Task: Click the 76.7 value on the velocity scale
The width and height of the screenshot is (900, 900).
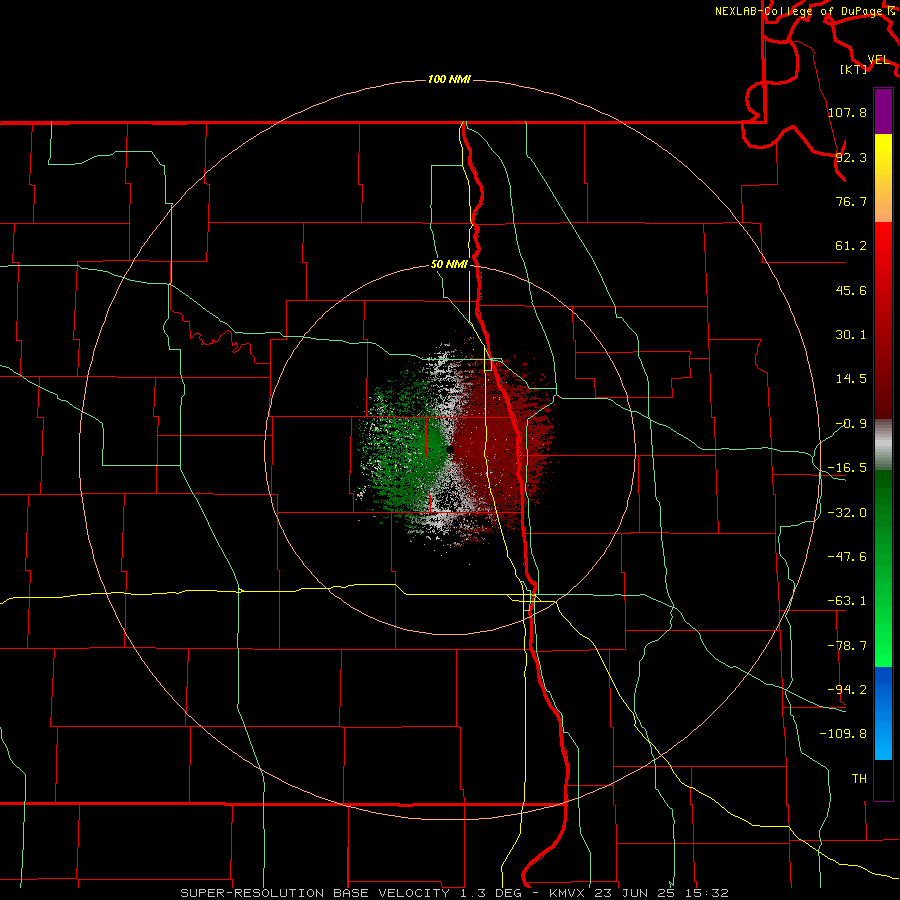Action: (851, 201)
